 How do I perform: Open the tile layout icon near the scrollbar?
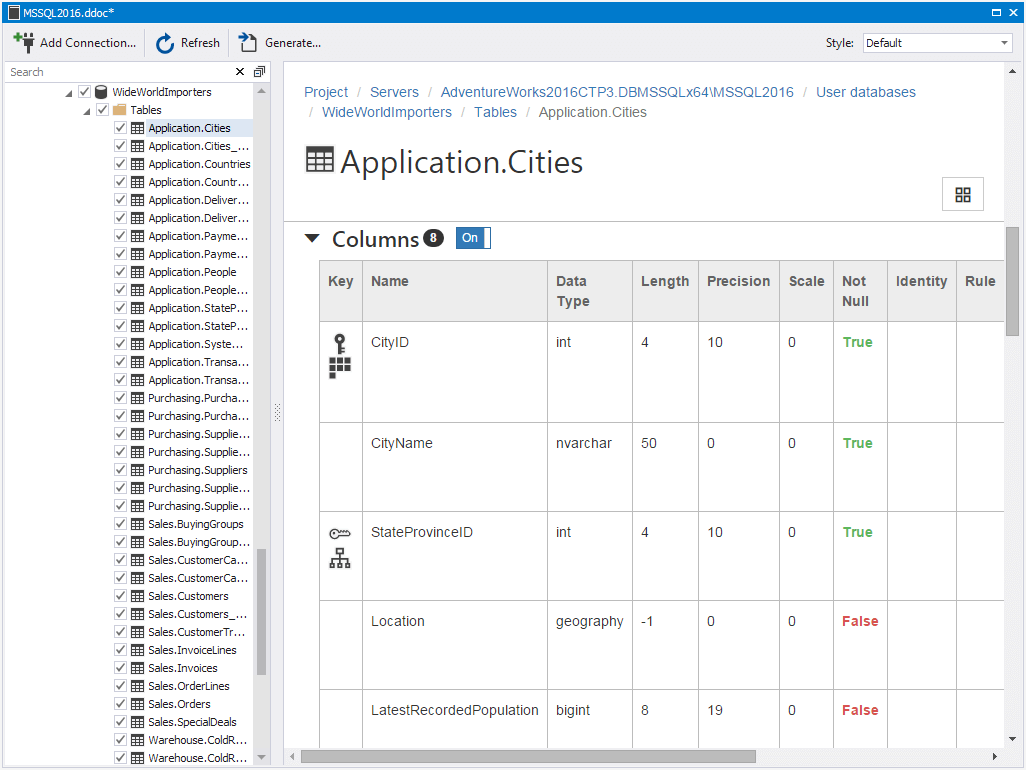click(962, 194)
